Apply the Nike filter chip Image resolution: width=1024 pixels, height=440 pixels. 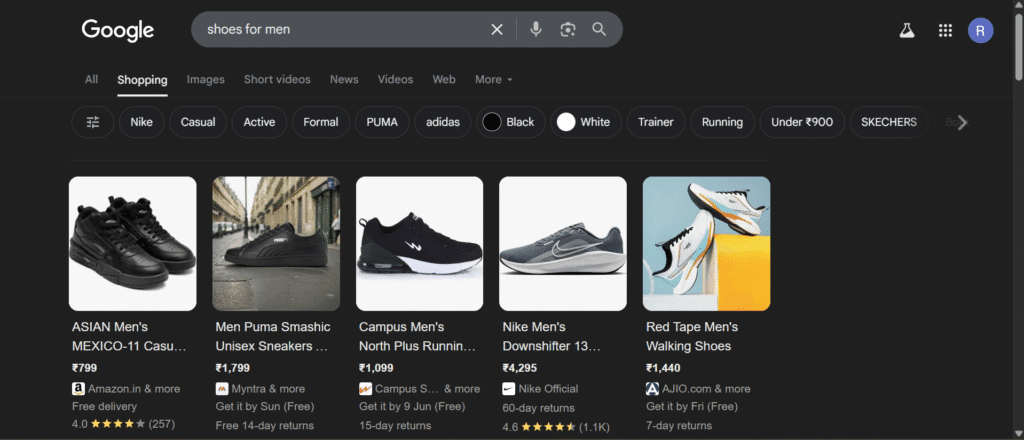142,122
